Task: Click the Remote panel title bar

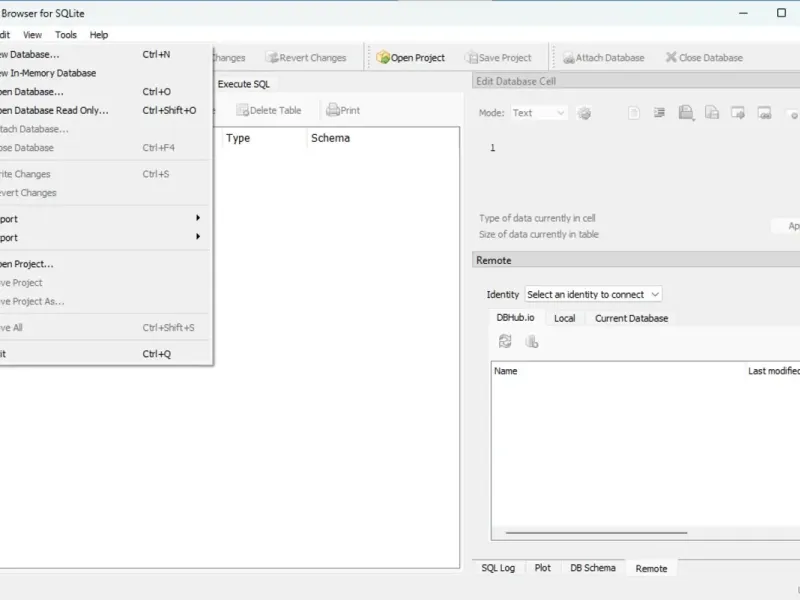Action: coord(636,260)
